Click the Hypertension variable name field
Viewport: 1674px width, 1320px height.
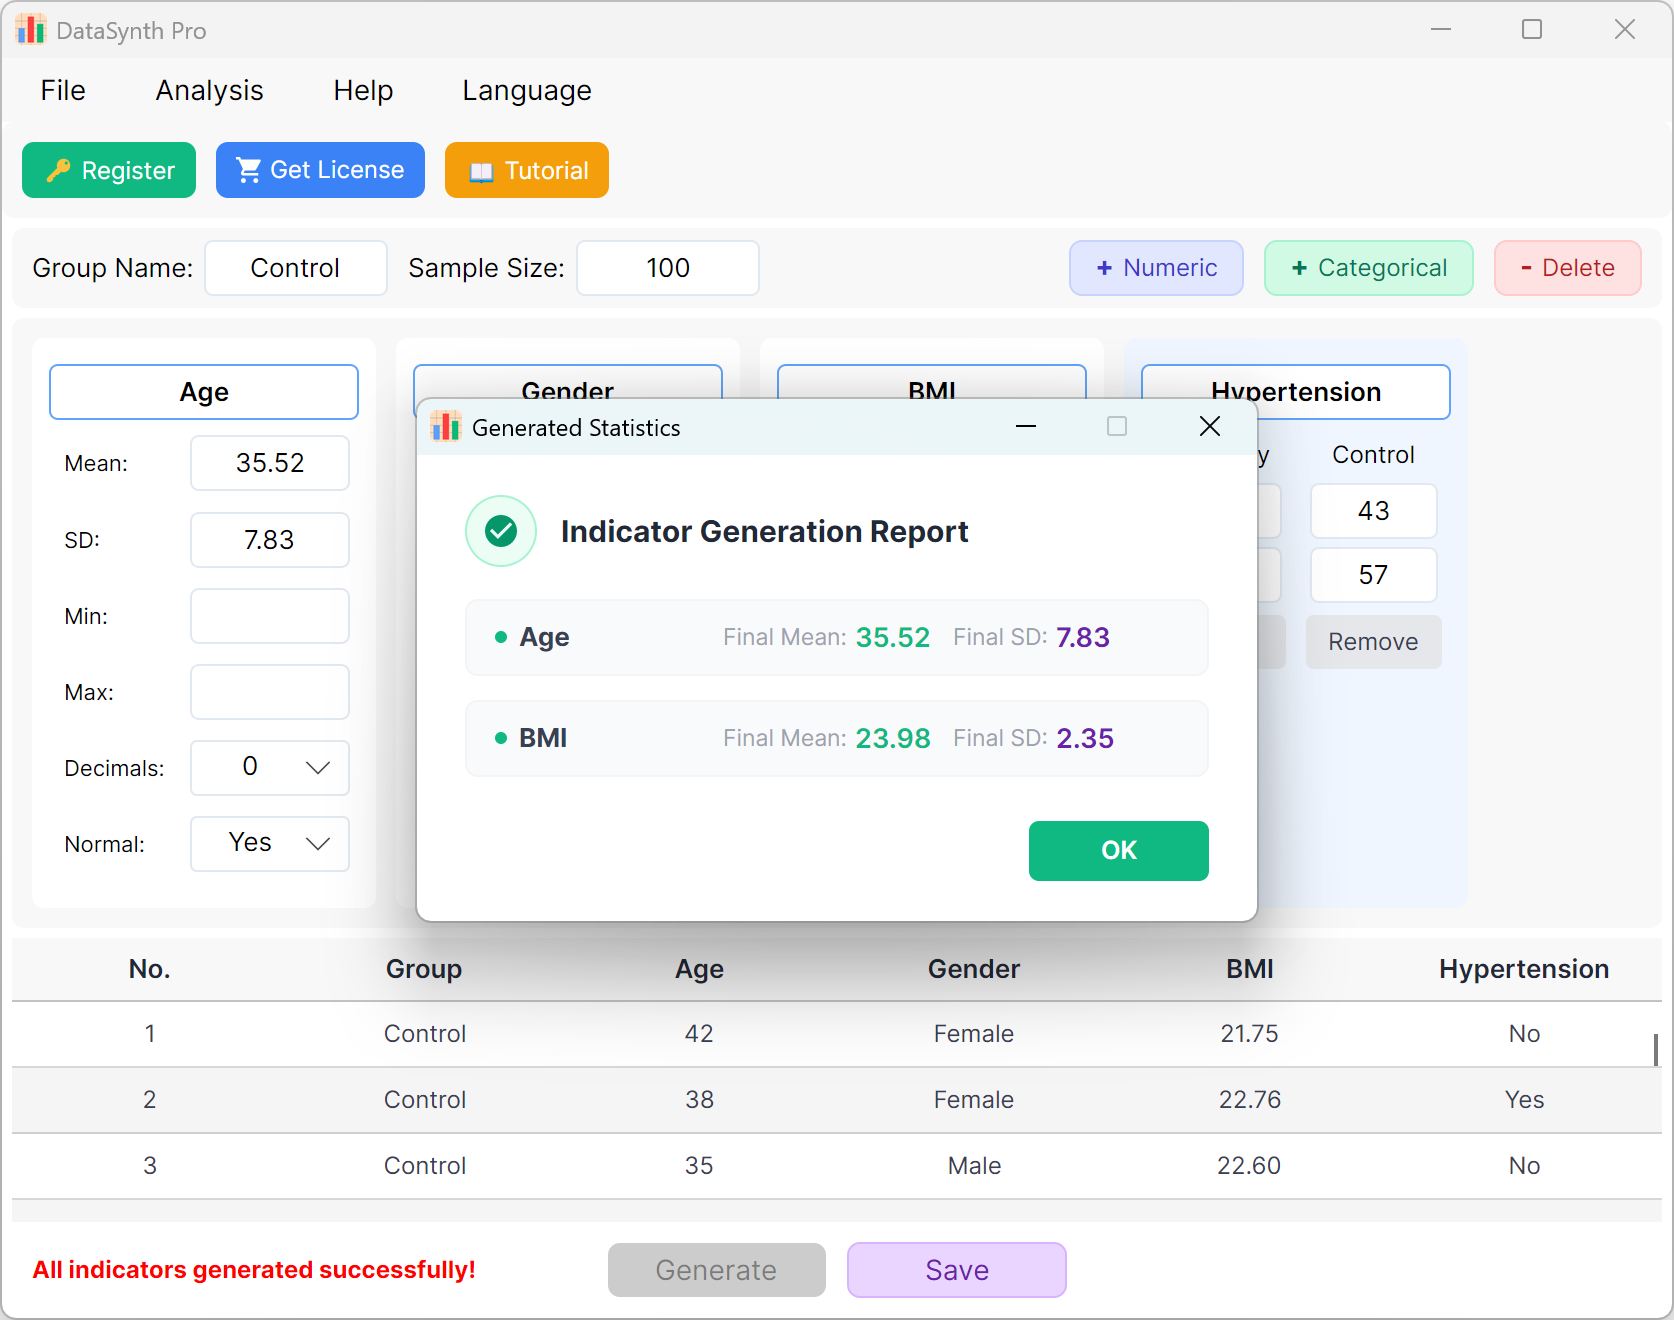click(x=1296, y=392)
